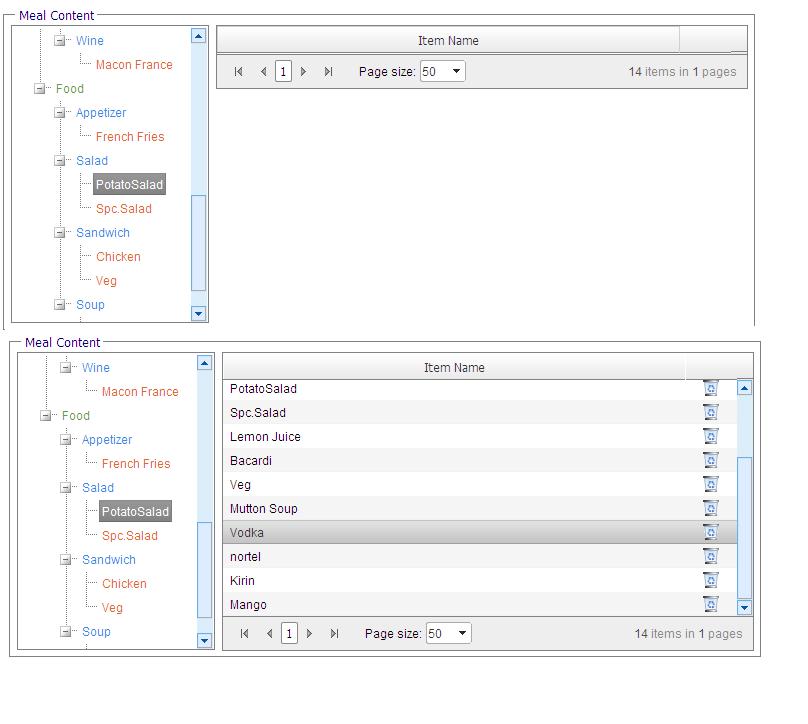Select the Mango grid row
Screen dimensions: 808x724
tap(480, 604)
